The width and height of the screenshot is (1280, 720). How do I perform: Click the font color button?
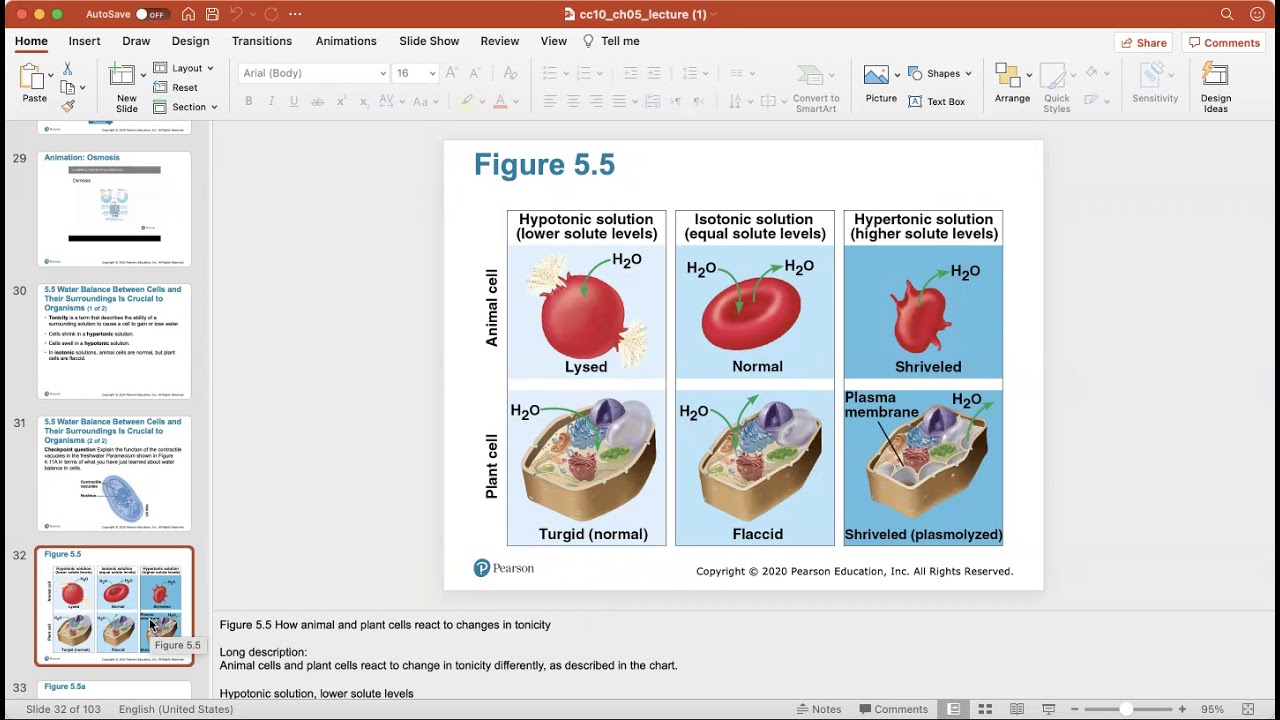point(501,101)
